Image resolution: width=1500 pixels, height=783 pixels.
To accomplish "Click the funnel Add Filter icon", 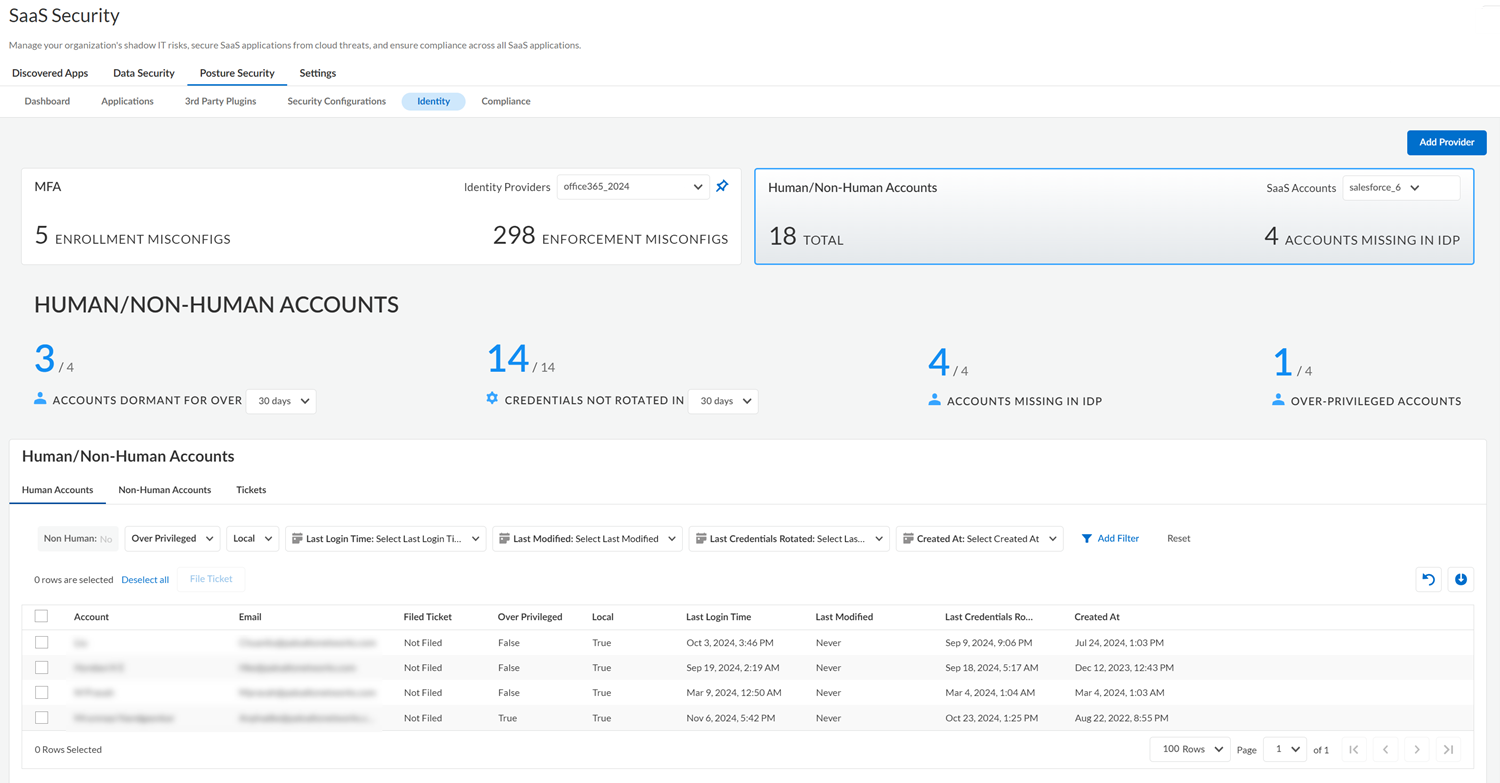I will tap(1086, 538).
